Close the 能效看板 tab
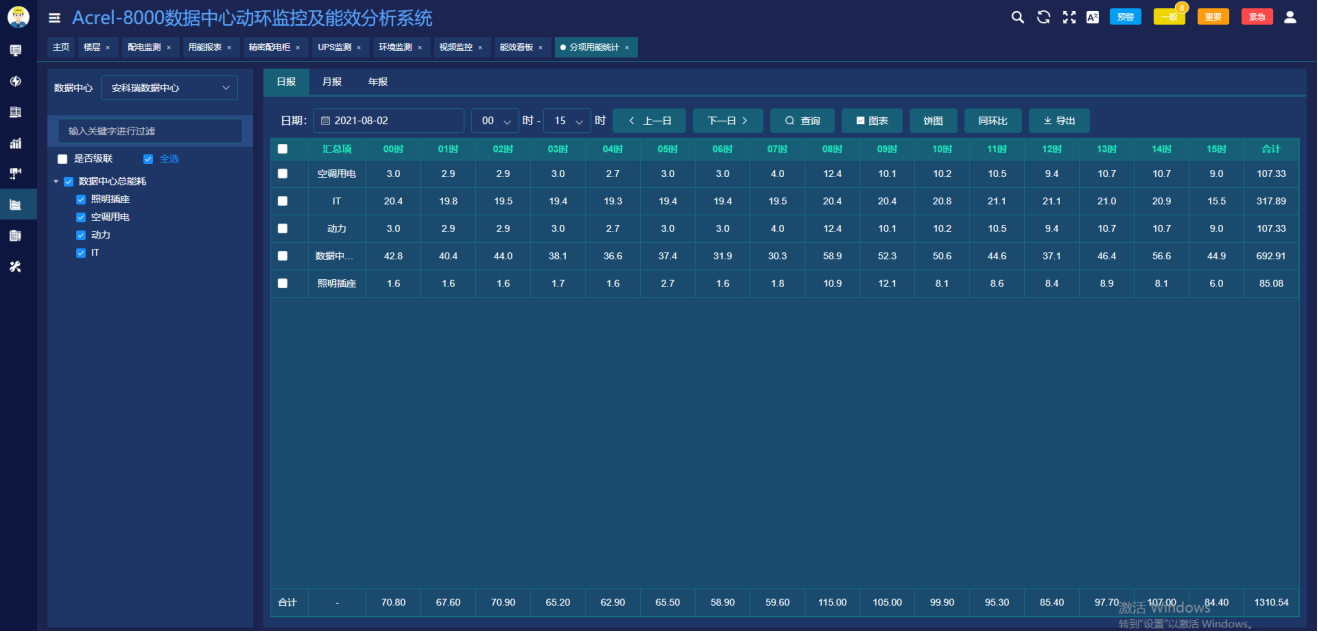 [541, 48]
